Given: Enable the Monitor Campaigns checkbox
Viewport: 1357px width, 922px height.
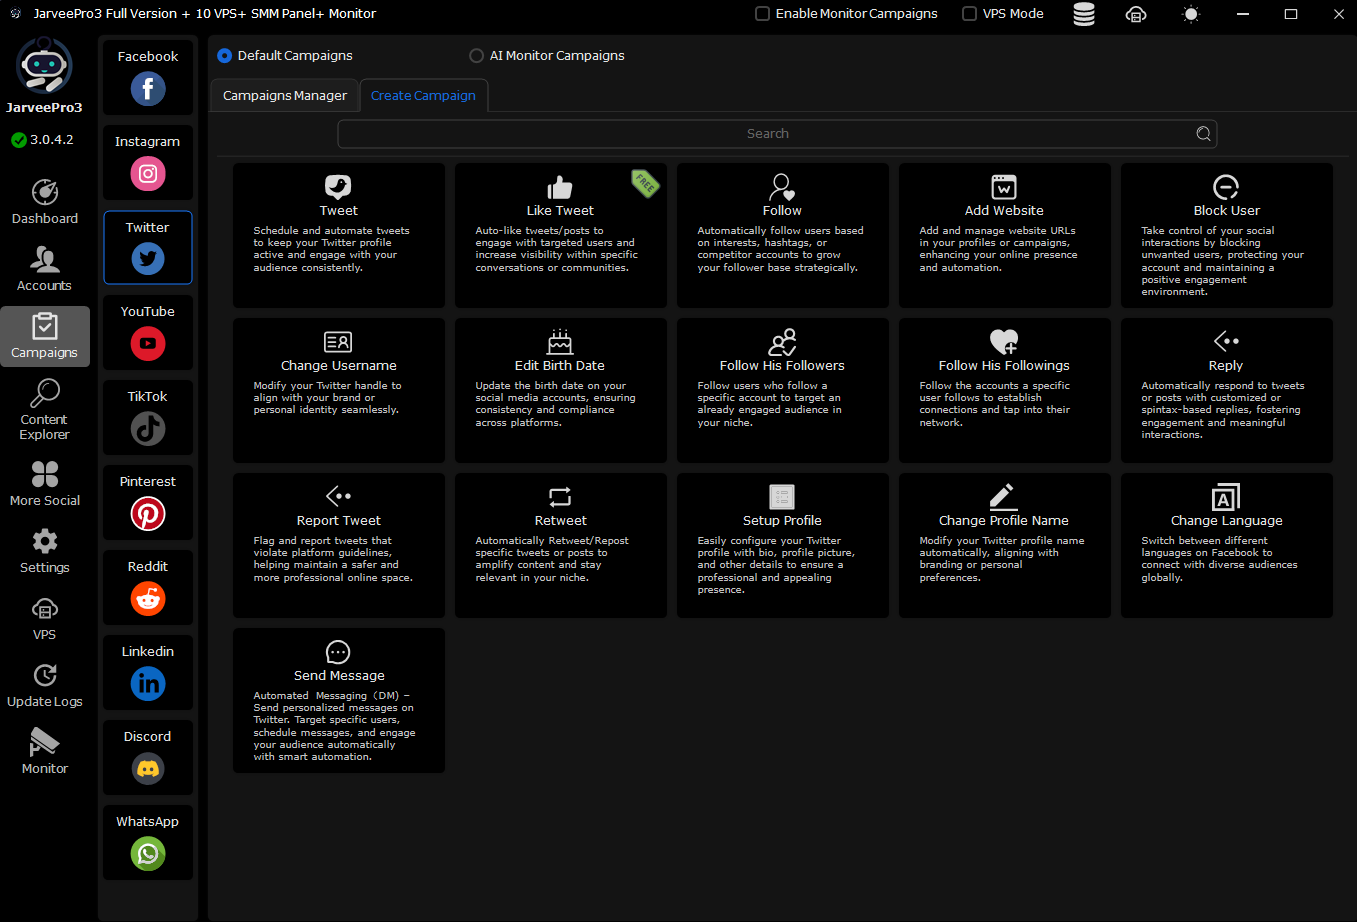Looking at the screenshot, I should (x=763, y=14).
